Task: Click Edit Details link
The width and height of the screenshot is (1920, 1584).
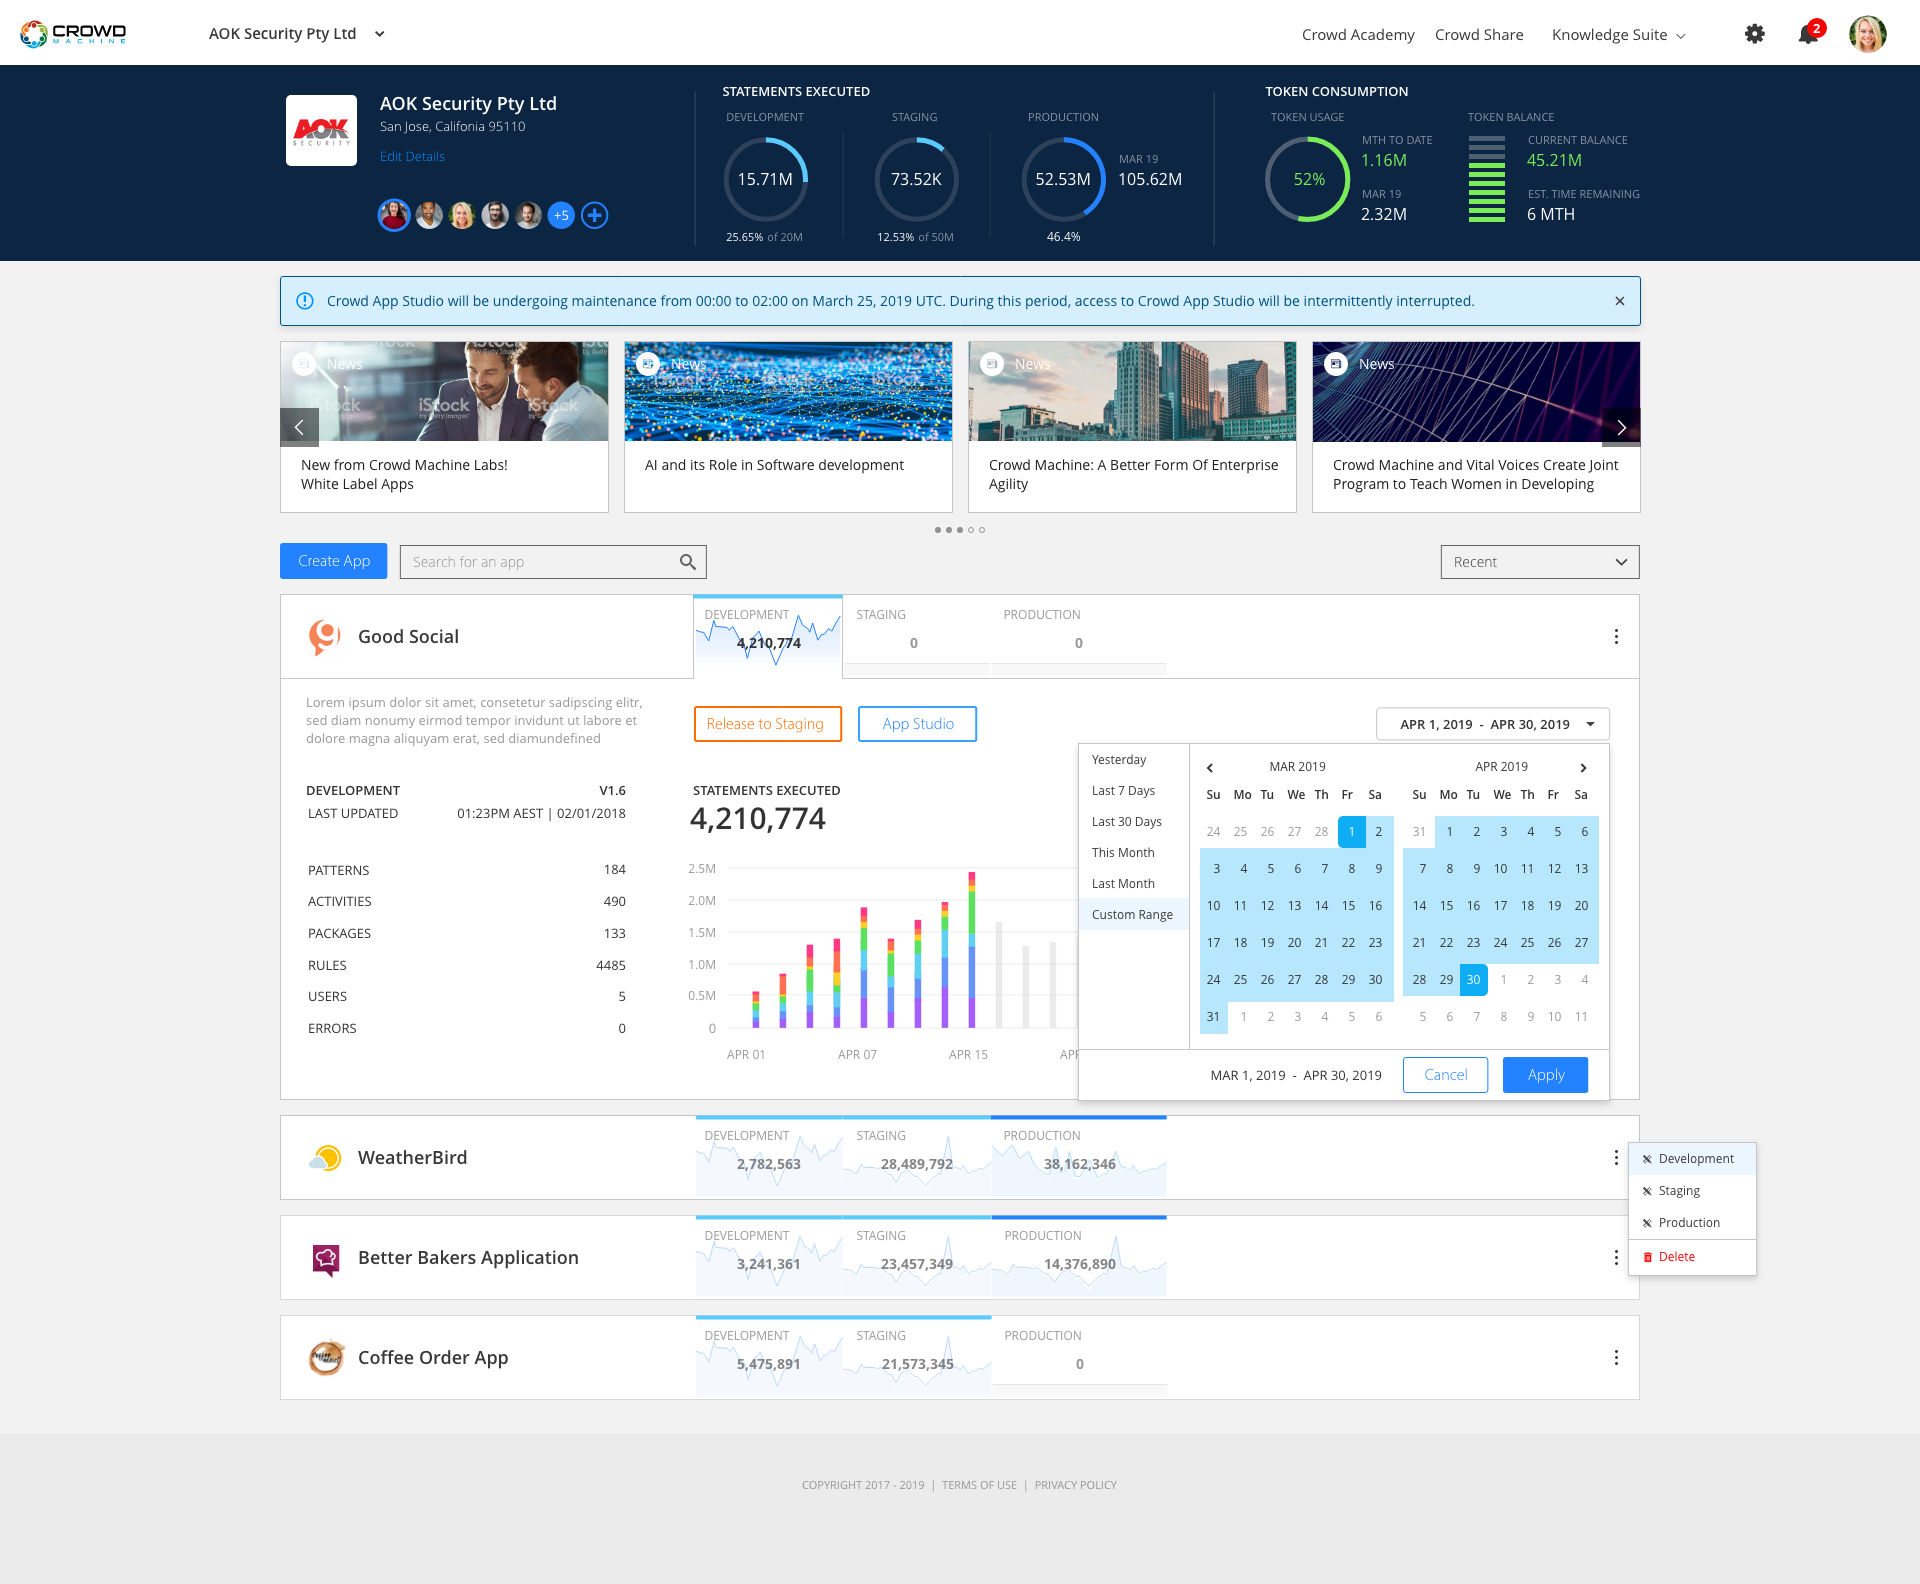Action: point(412,157)
